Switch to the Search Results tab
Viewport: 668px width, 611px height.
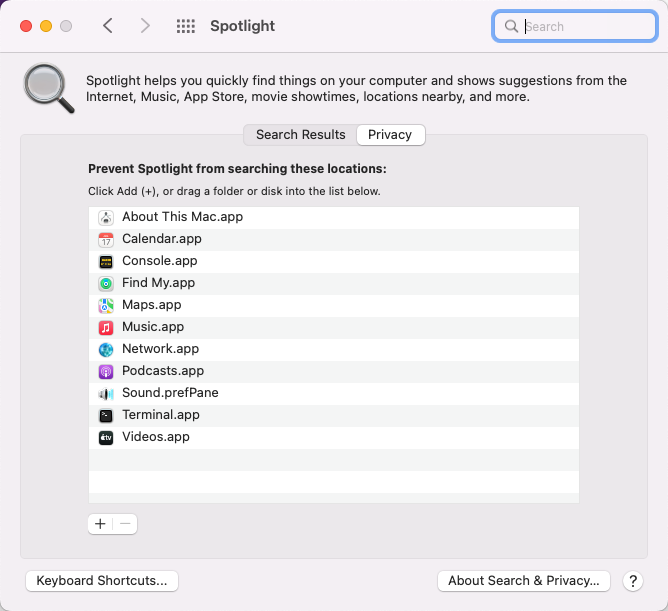coord(300,135)
